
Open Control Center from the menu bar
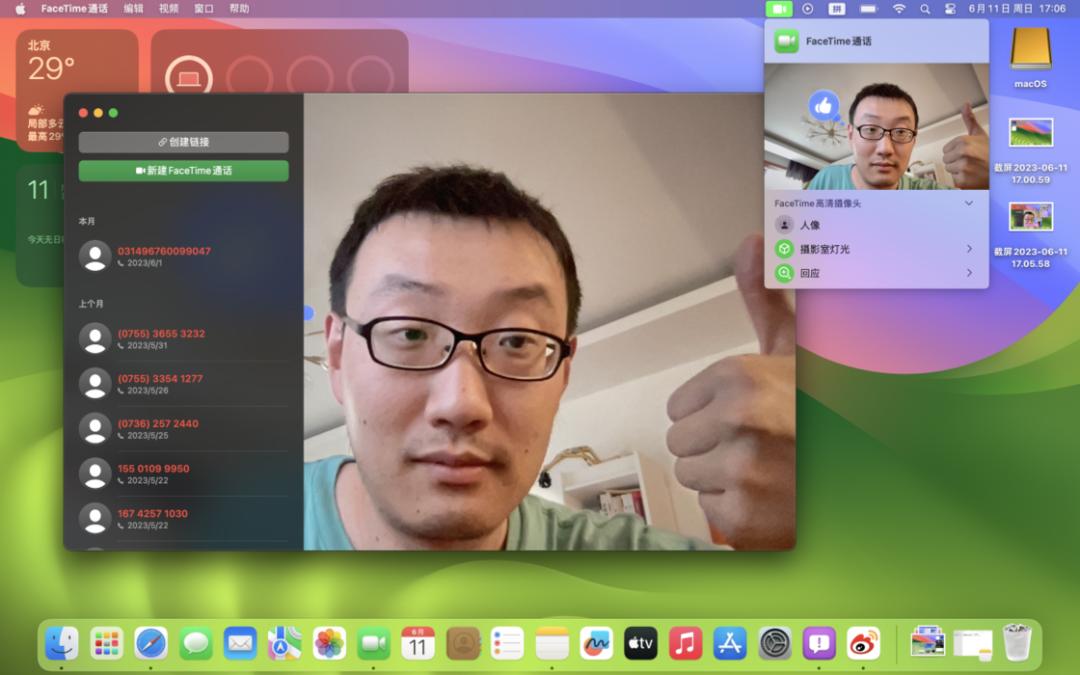[x=950, y=9]
